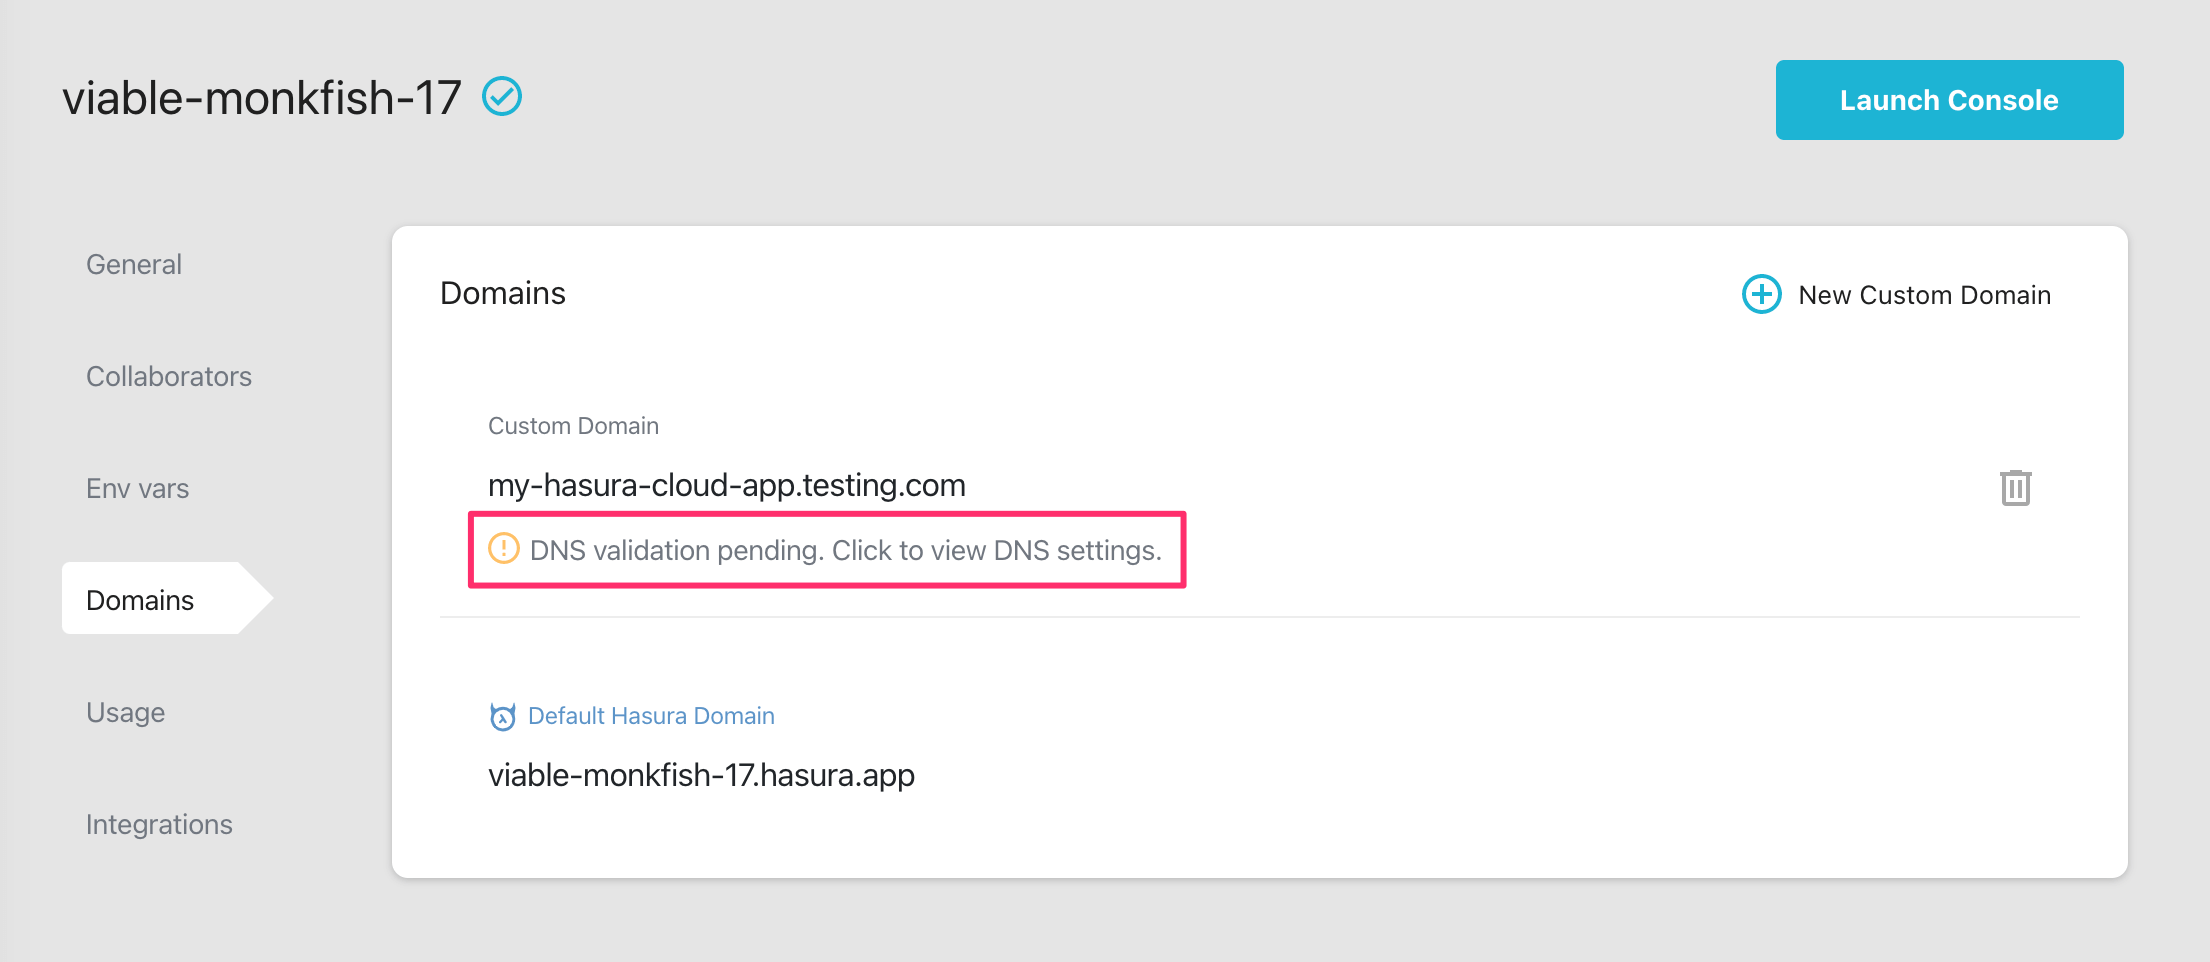The height and width of the screenshot is (962, 2210).
Task: Click the warning icon on the DNS validation notice
Action: tap(505, 549)
